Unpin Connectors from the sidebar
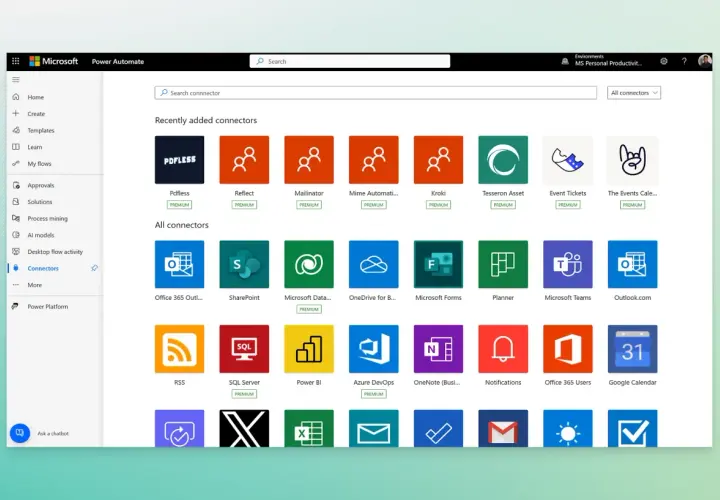This screenshot has width=720, height=500. click(95, 268)
